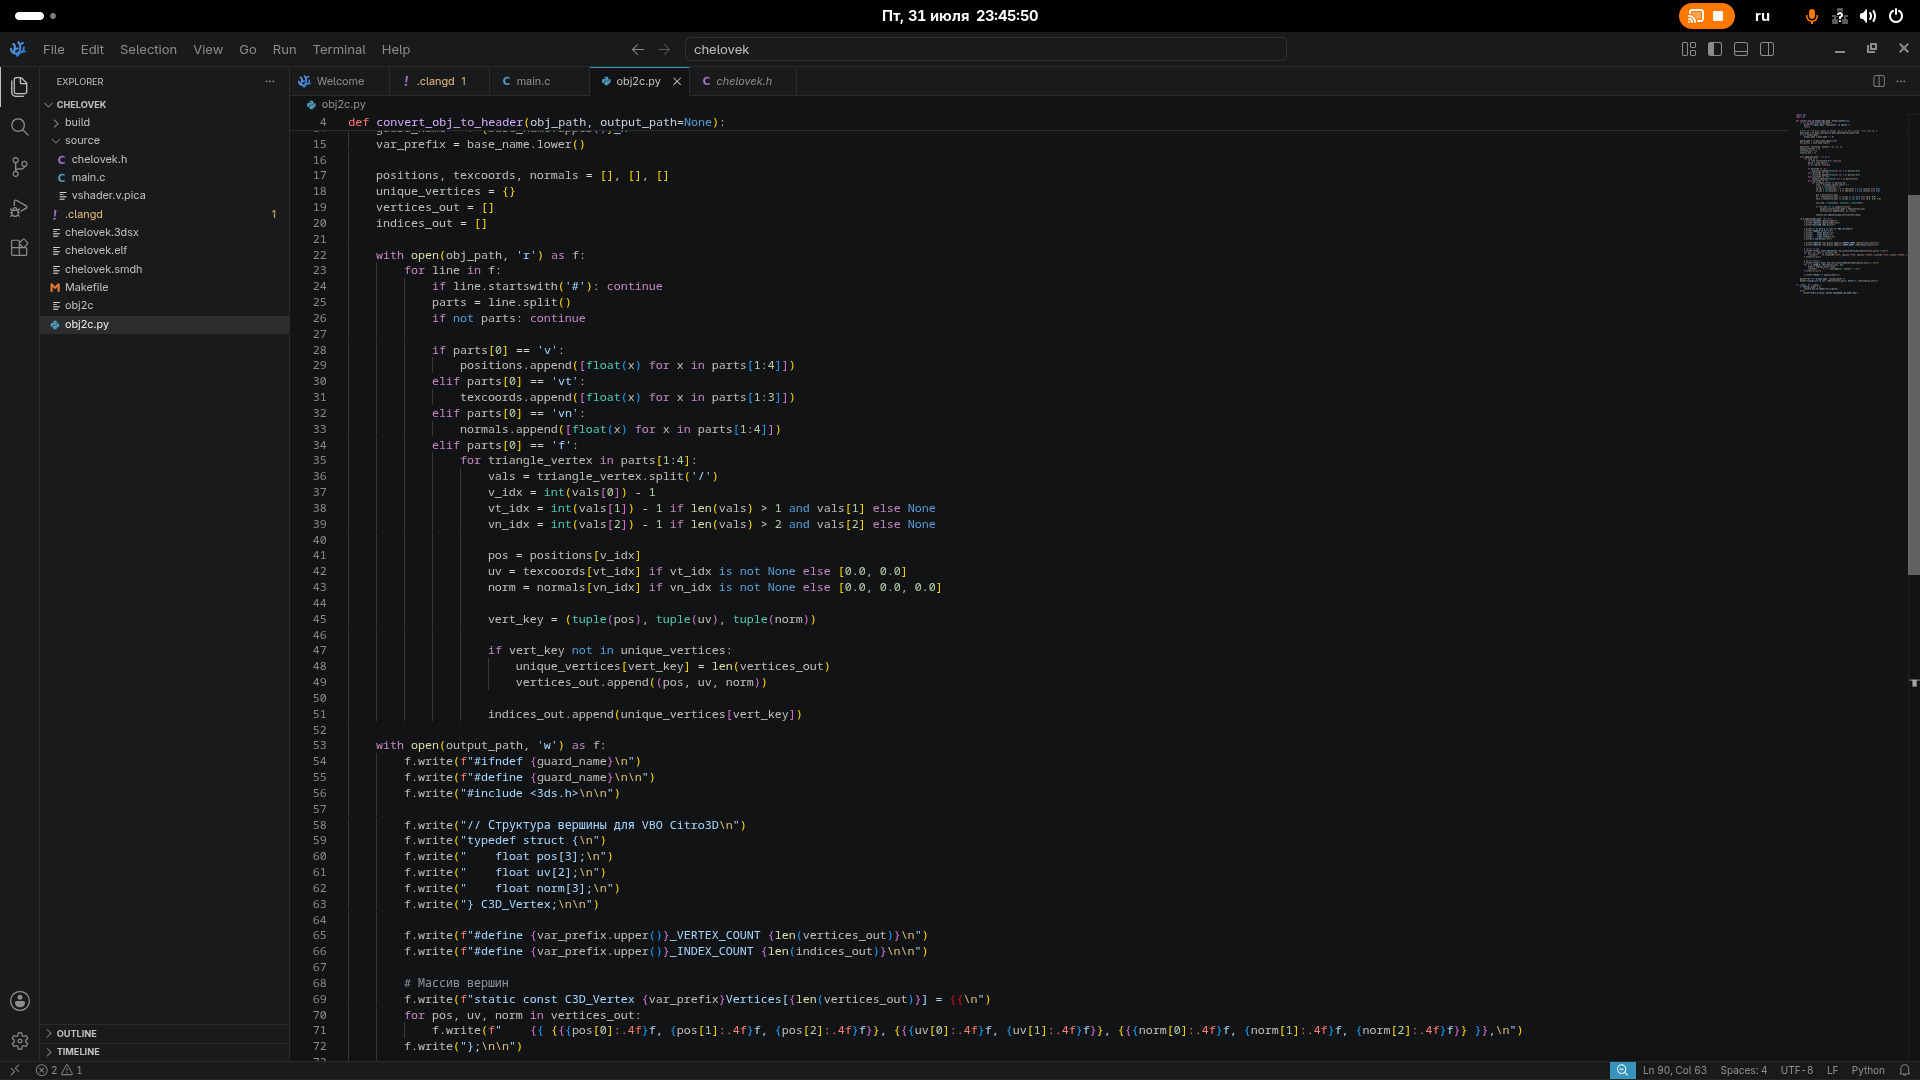Switch to the main.c tab
The height and width of the screenshot is (1080, 1920).
(539, 82)
